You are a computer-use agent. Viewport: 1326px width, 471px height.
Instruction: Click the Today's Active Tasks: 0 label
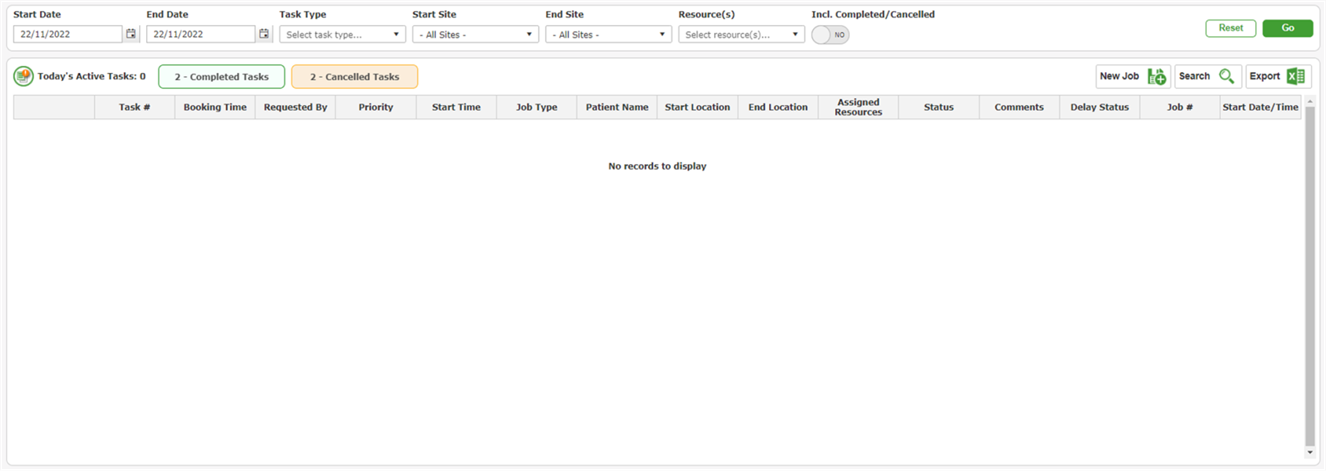click(x=91, y=76)
